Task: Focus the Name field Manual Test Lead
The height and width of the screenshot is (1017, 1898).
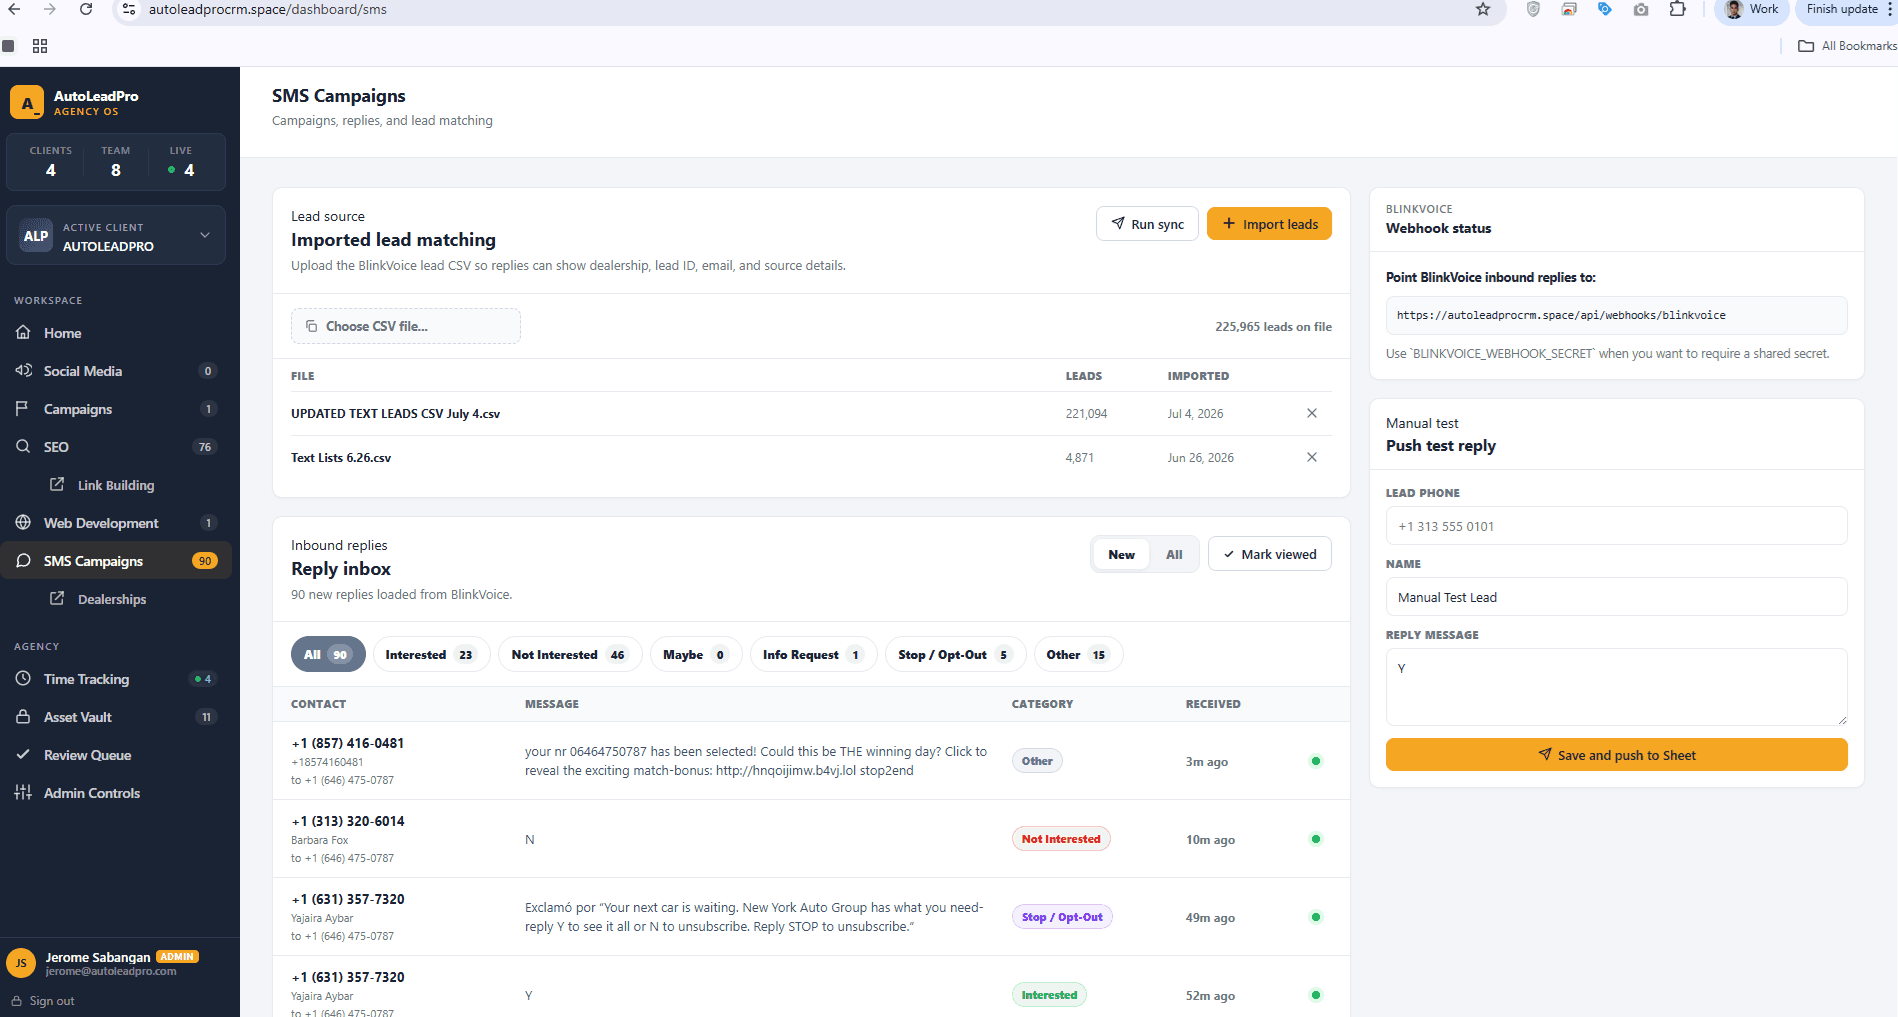Action: [x=1616, y=597]
